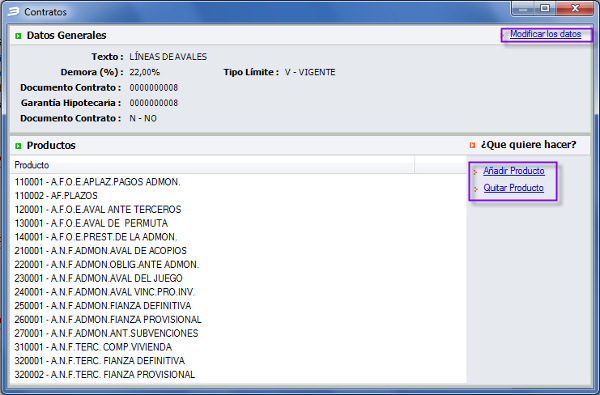Select row 130001 - A.F.O.E.AVAL DE PERMUTA
600x395 pixels.
(x=238, y=223)
